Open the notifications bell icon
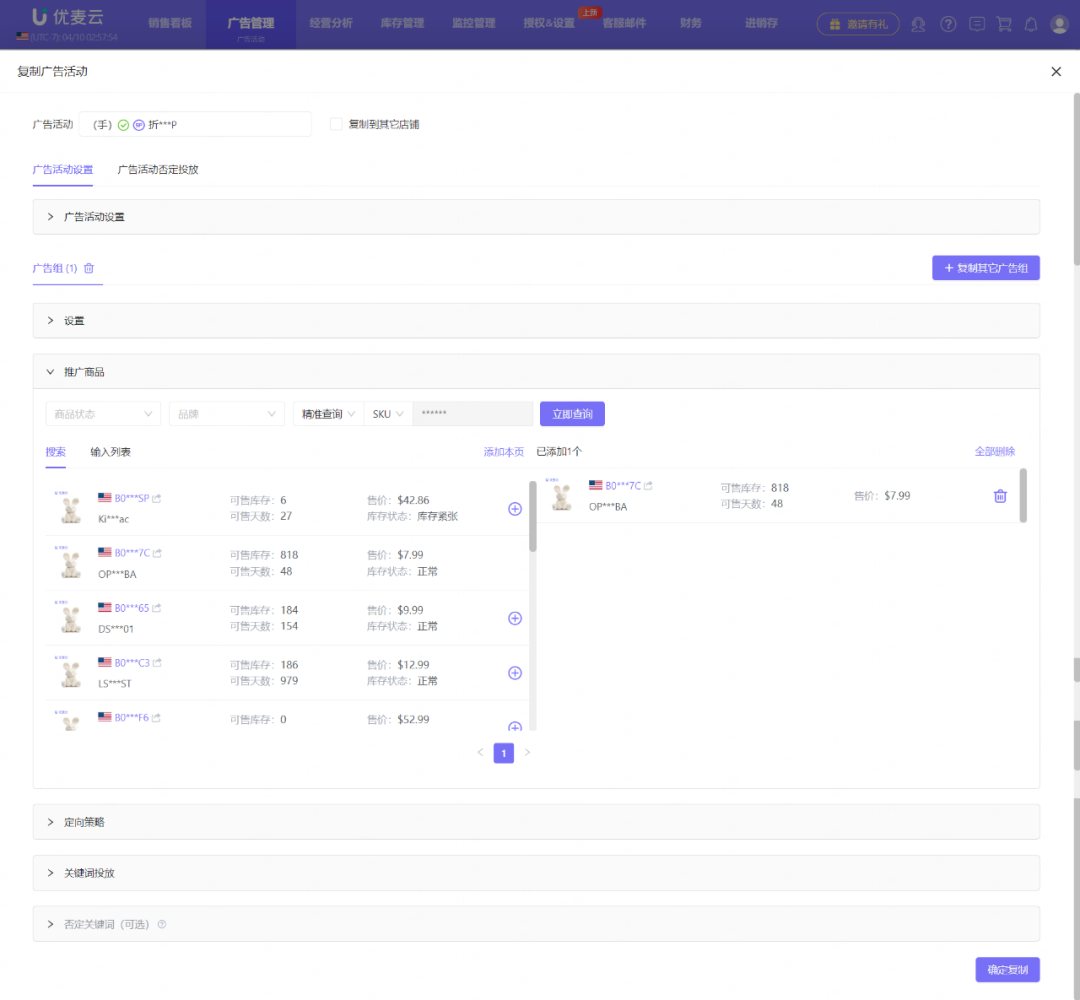 click(x=1031, y=25)
